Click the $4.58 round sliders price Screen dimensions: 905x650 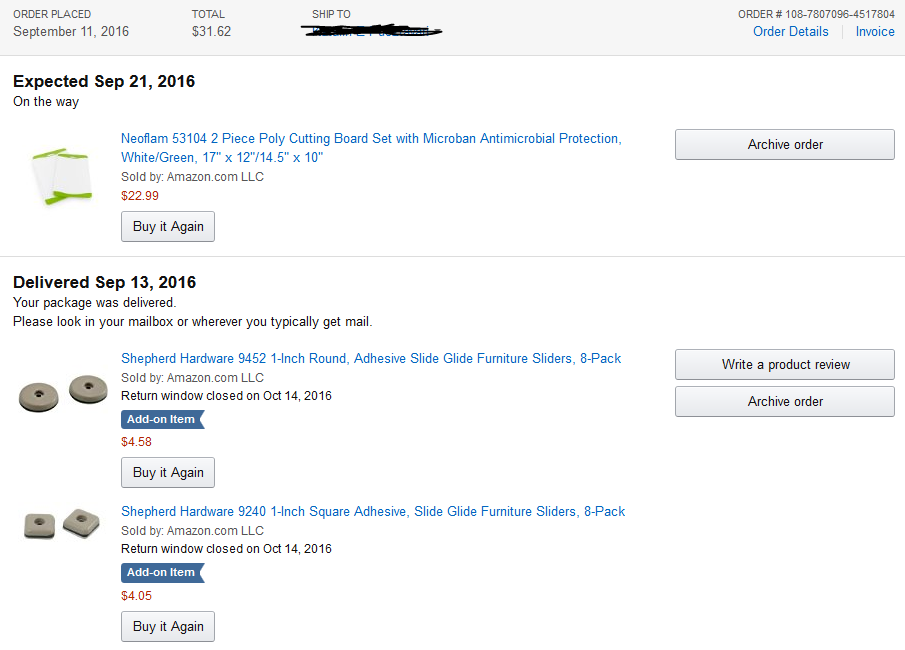[137, 442]
